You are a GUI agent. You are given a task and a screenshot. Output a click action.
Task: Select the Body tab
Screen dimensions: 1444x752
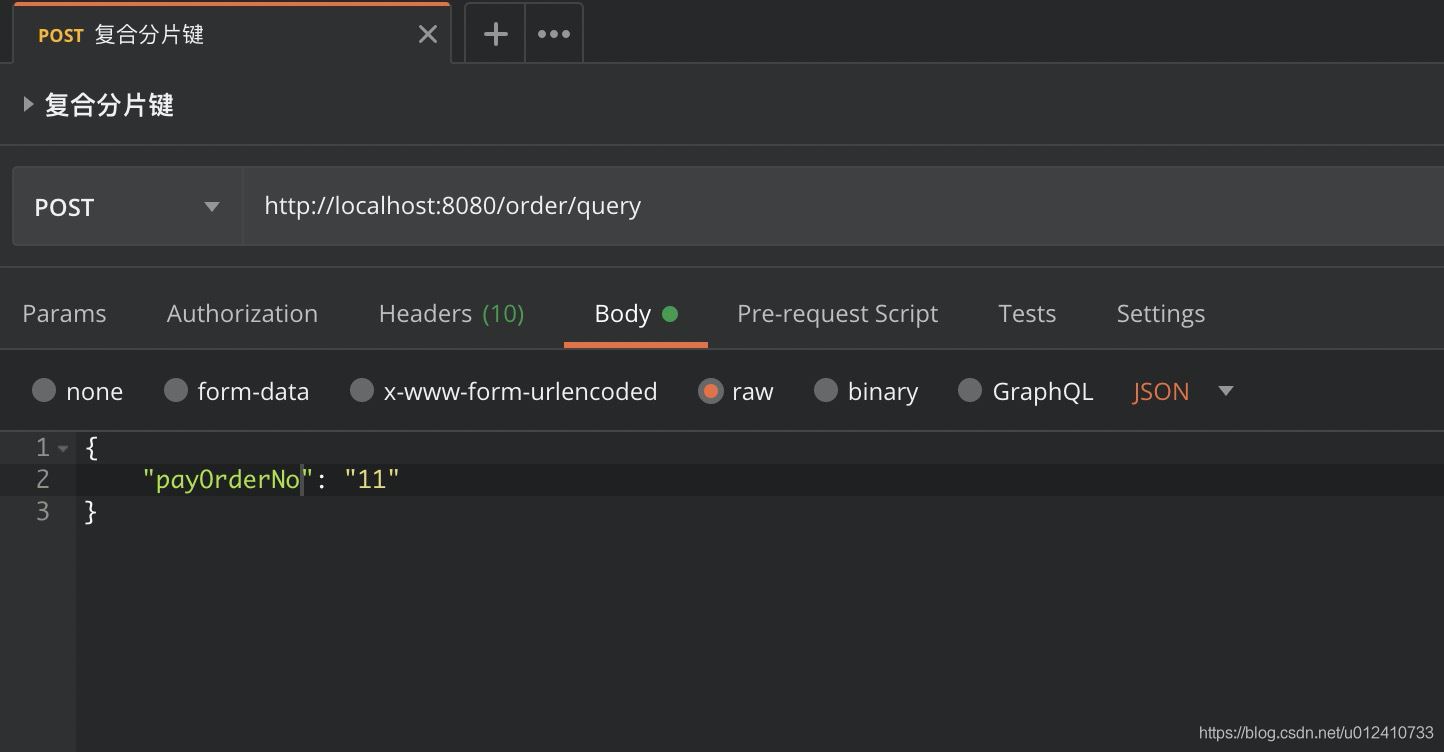tap(623, 314)
